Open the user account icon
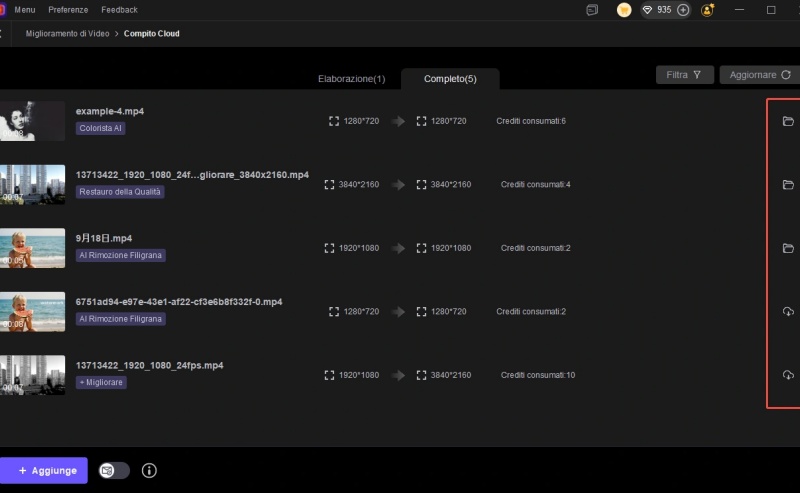 [x=708, y=10]
